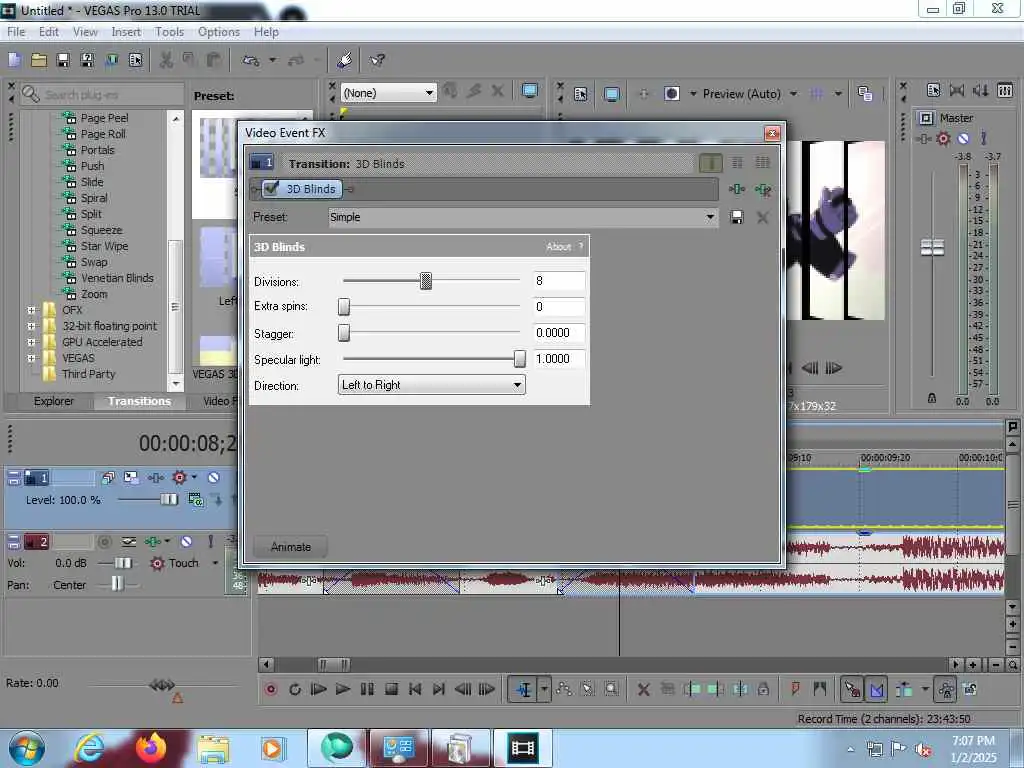1024x768 pixels.
Task: Uncheck the 3D Blinds plug-in checkbox
Action: coord(272,189)
